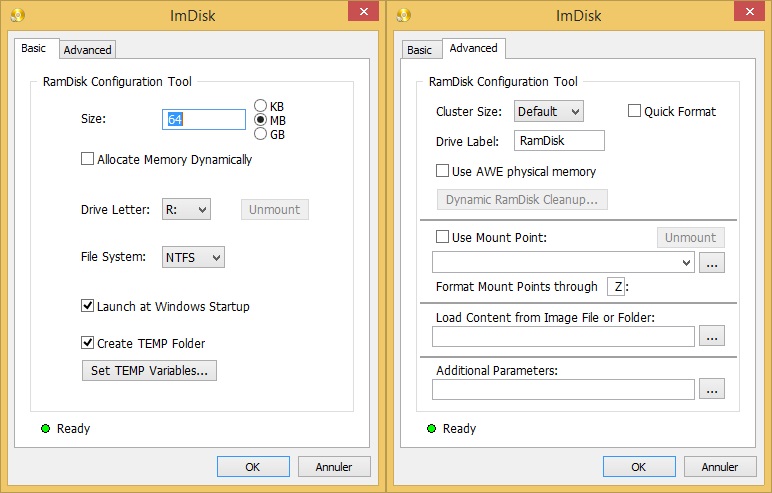772x493 pixels.
Task: Click the browse button beside the mount point dropdown
Action: pyautogui.click(x=712, y=263)
